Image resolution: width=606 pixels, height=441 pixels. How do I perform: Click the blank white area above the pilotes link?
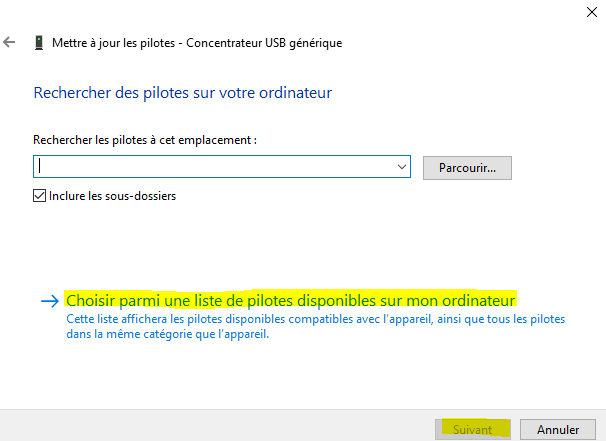click(x=300, y=245)
